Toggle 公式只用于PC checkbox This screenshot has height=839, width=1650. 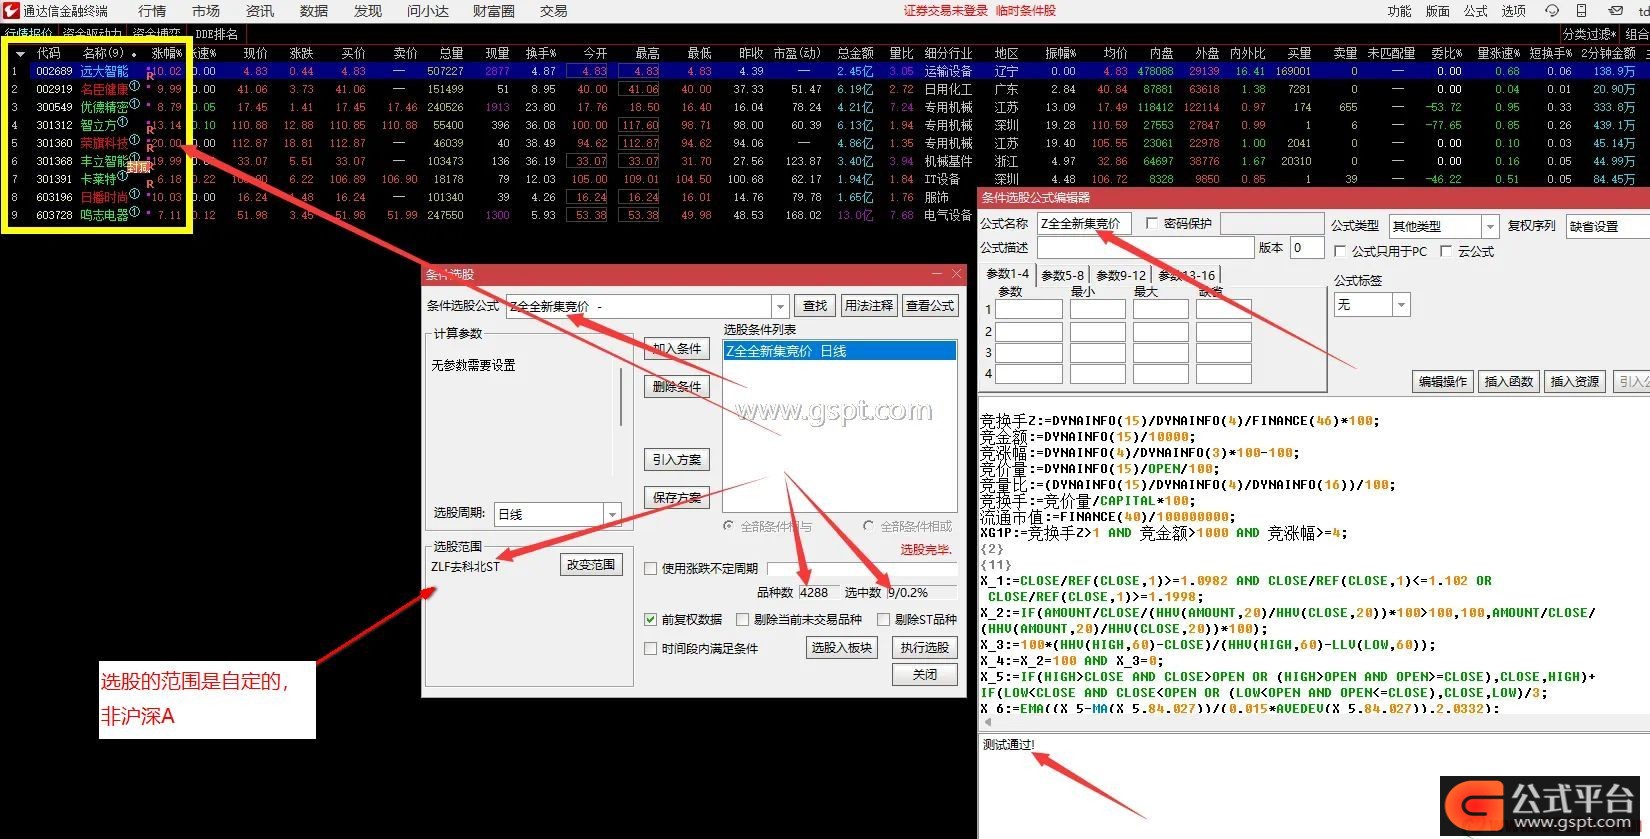point(1340,251)
